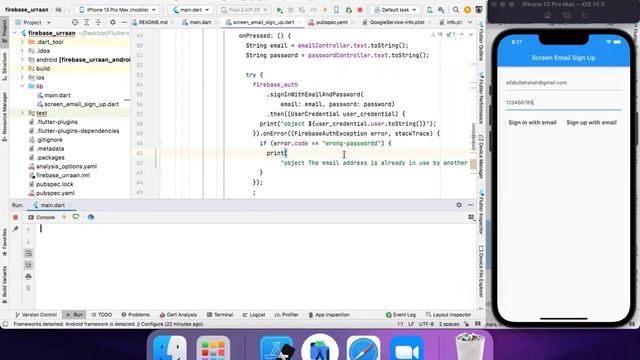The width and height of the screenshot is (640, 360).
Task: Hide the Project panel with minus icon
Action: (124, 22)
